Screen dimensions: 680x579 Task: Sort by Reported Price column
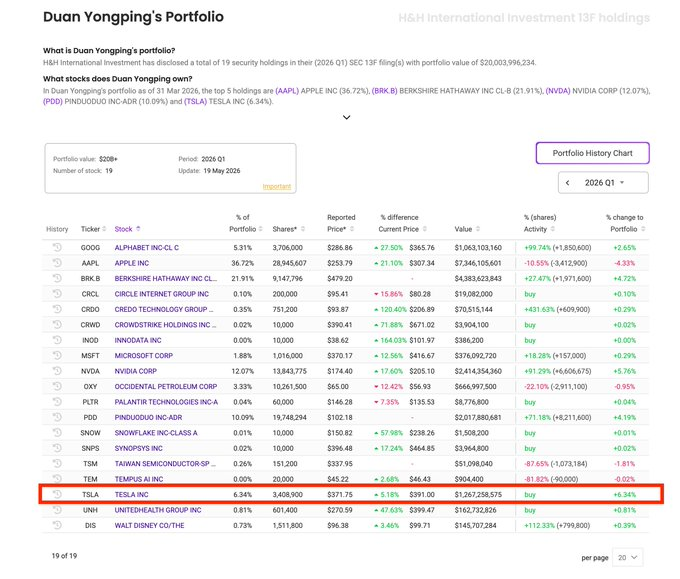[341, 223]
